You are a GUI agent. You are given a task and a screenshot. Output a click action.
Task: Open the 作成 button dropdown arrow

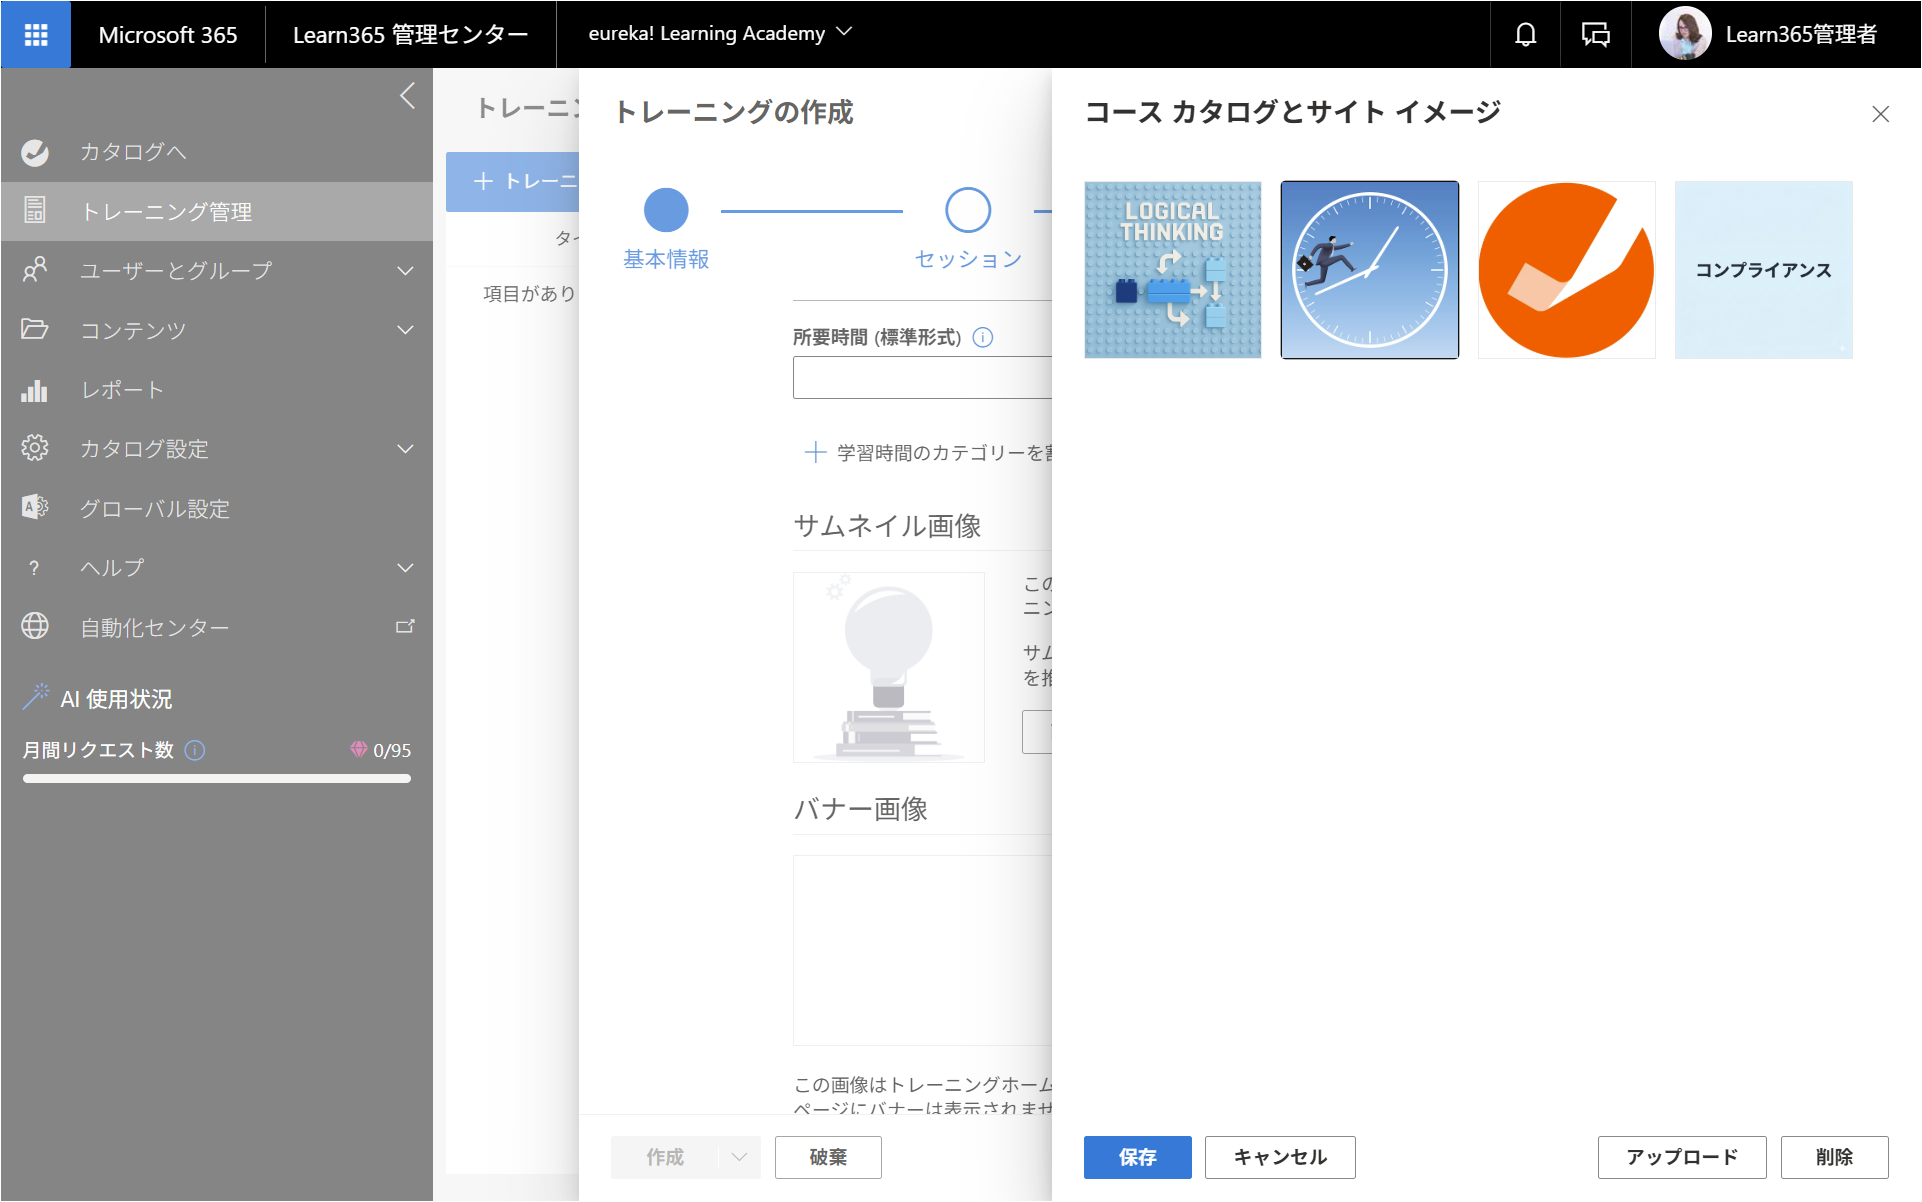739,1157
